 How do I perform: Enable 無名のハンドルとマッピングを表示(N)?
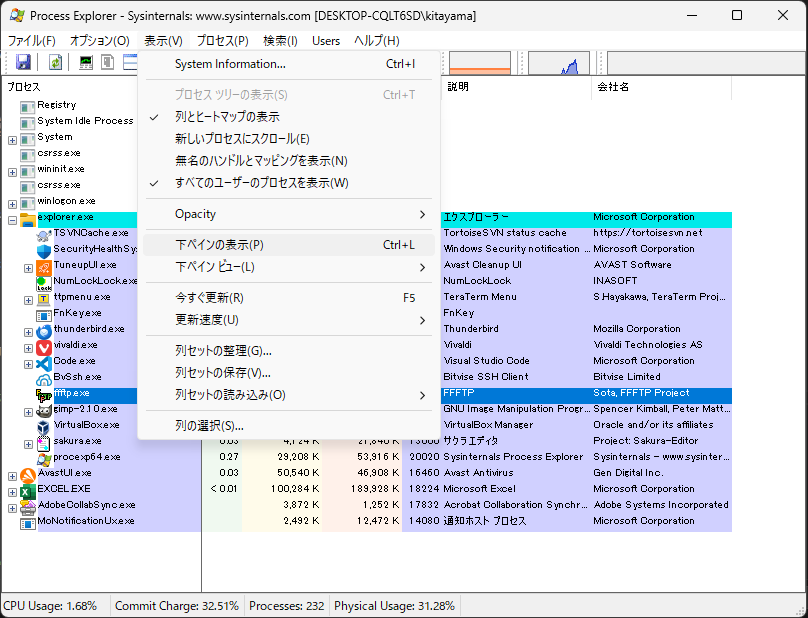[289, 161]
